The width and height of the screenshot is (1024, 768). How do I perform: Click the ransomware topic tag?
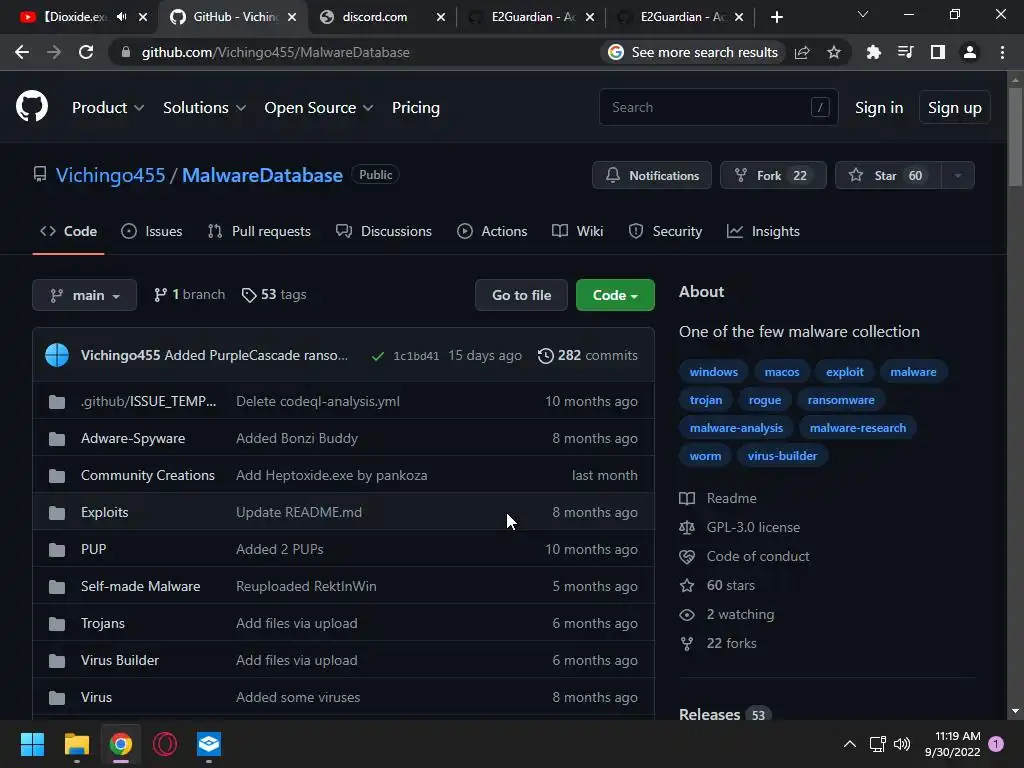click(x=840, y=400)
